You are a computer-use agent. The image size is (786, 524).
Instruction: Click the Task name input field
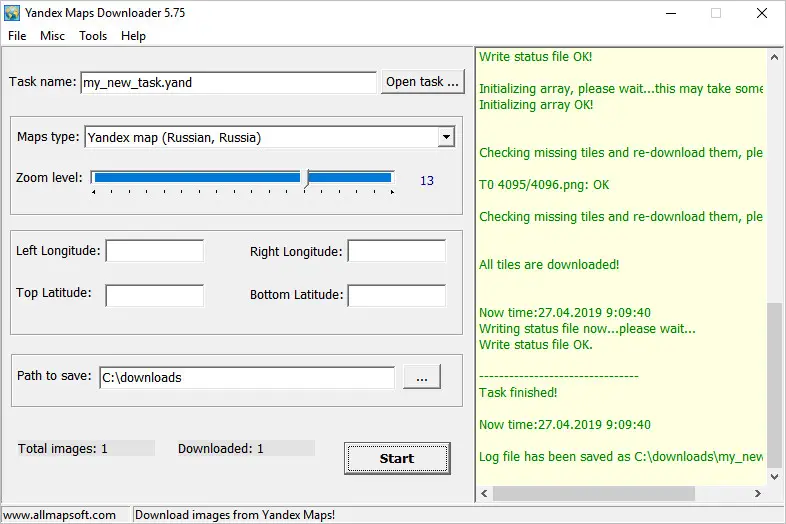pyautogui.click(x=228, y=82)
